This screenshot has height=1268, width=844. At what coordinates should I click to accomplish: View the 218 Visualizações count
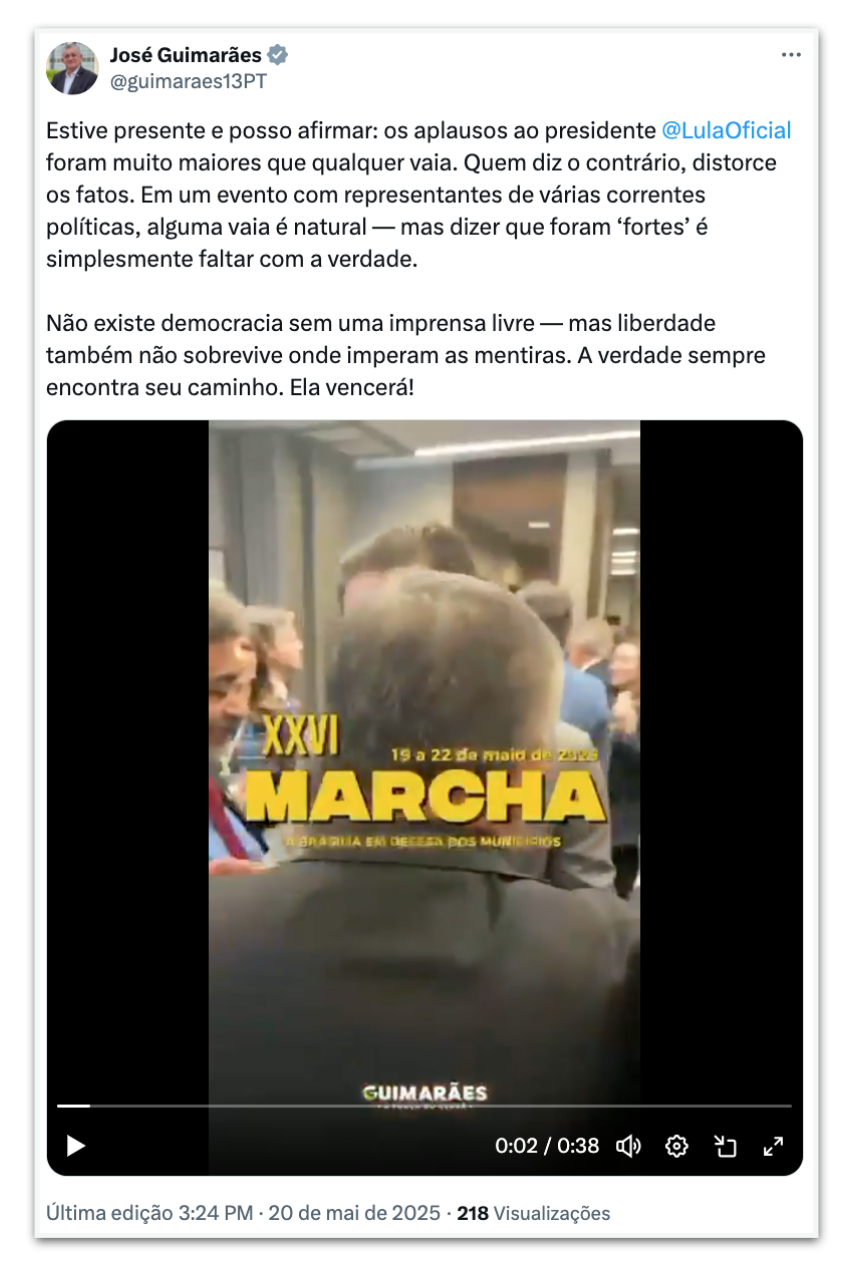[533, 1213]
